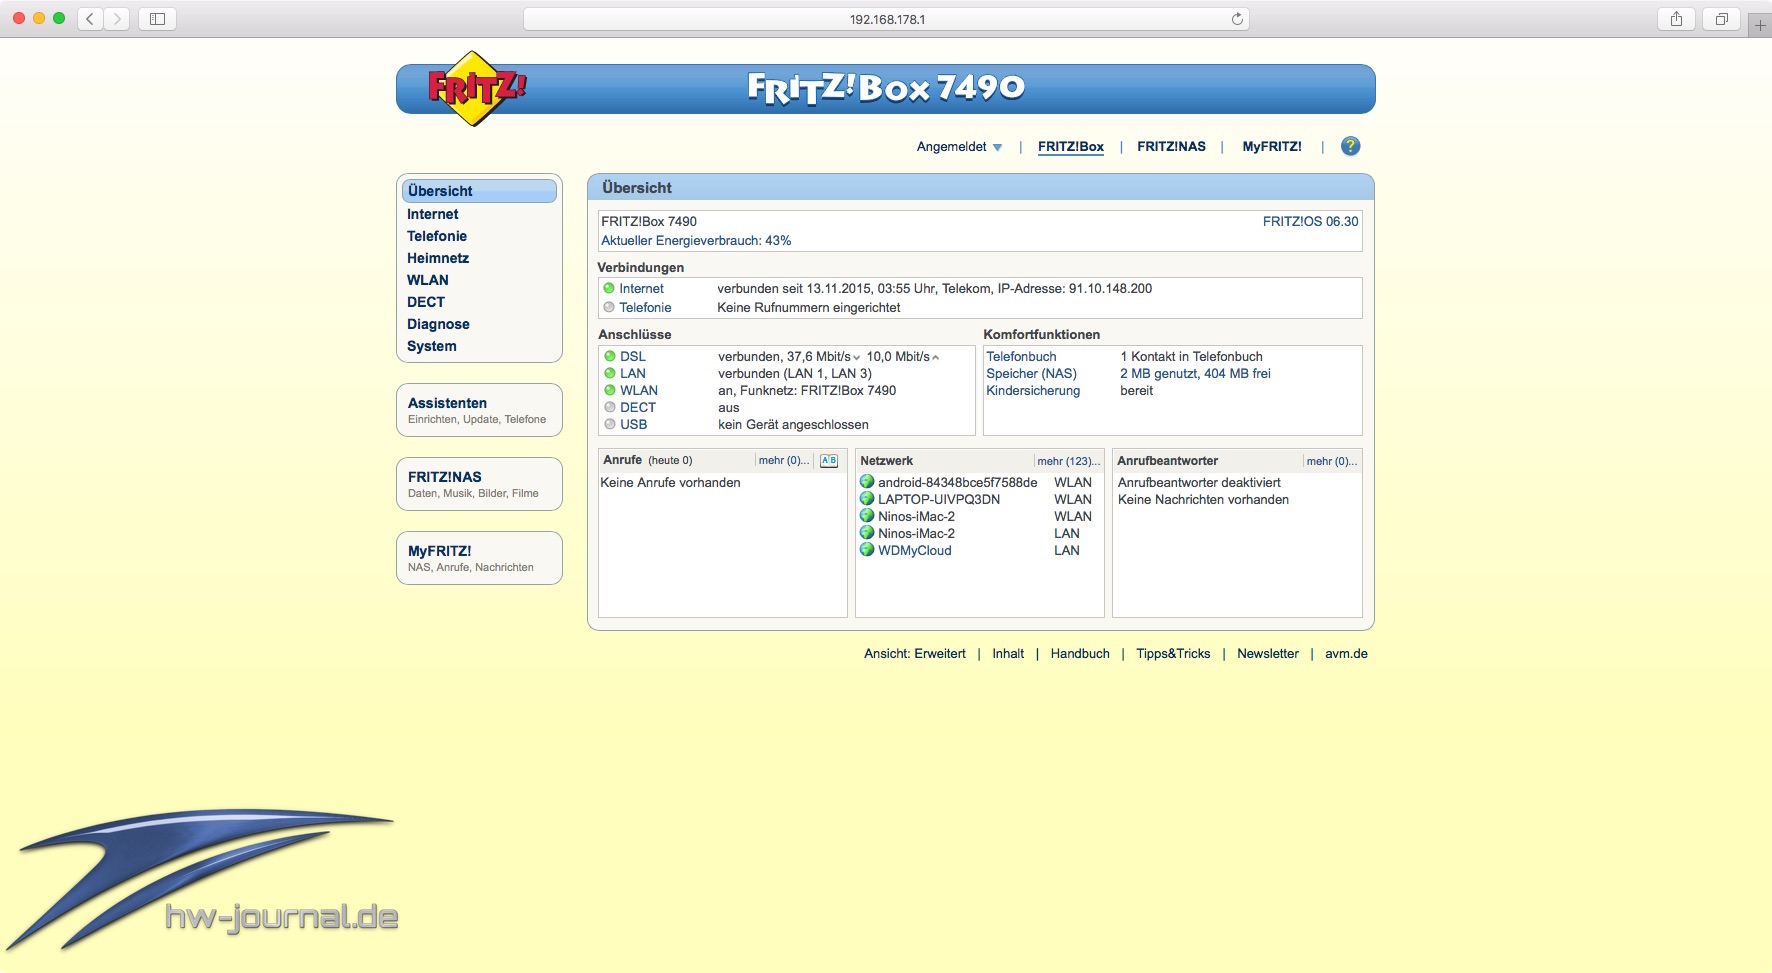Click the green DSL status indicator
The image size is (1772, 973).
pyautogui.click(x=610, y=356)
